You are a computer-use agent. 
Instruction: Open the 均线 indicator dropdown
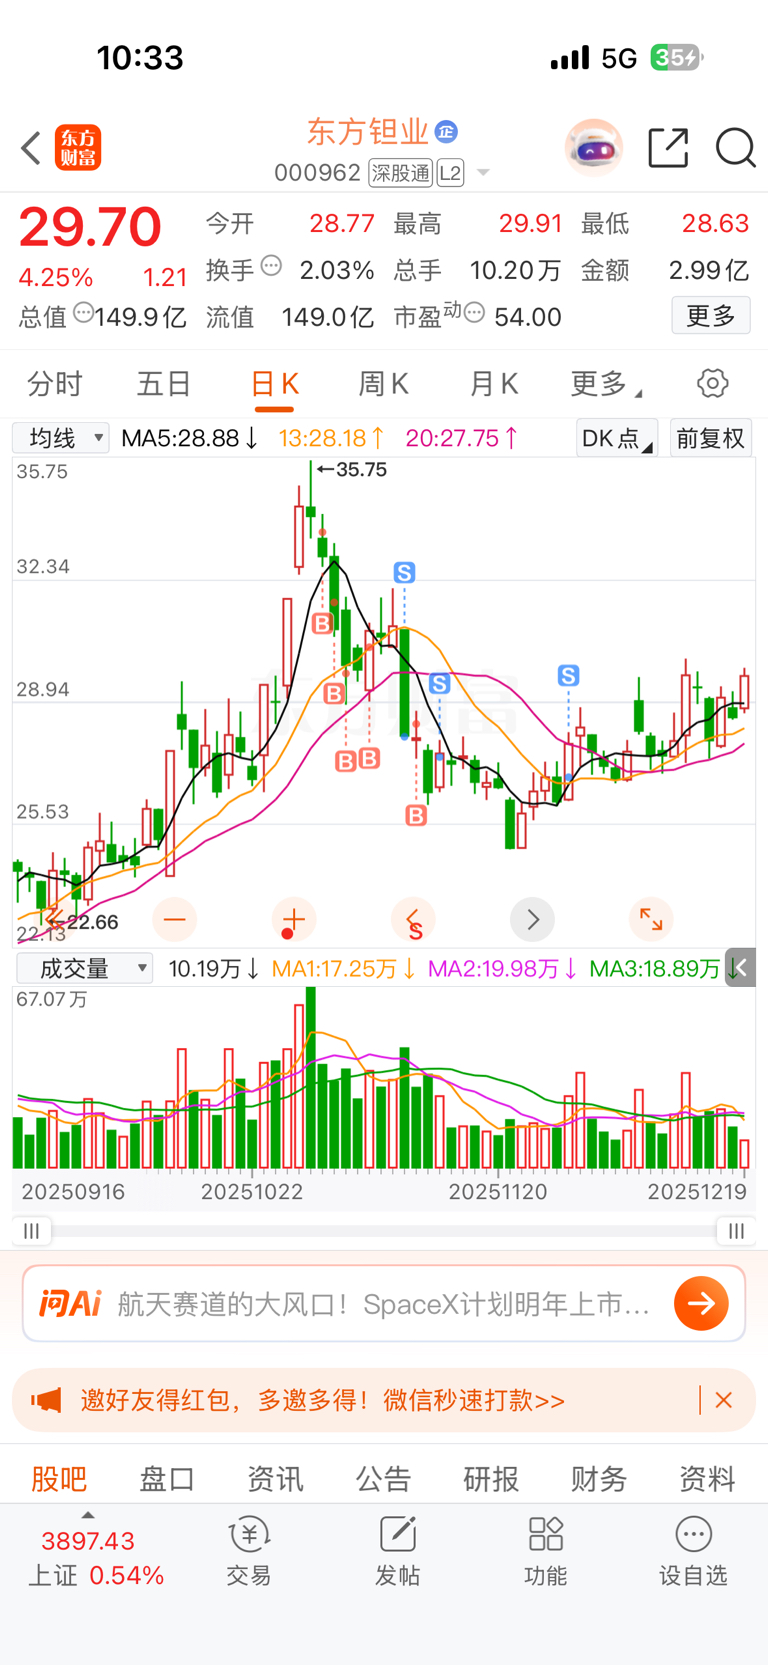[61, 438]
